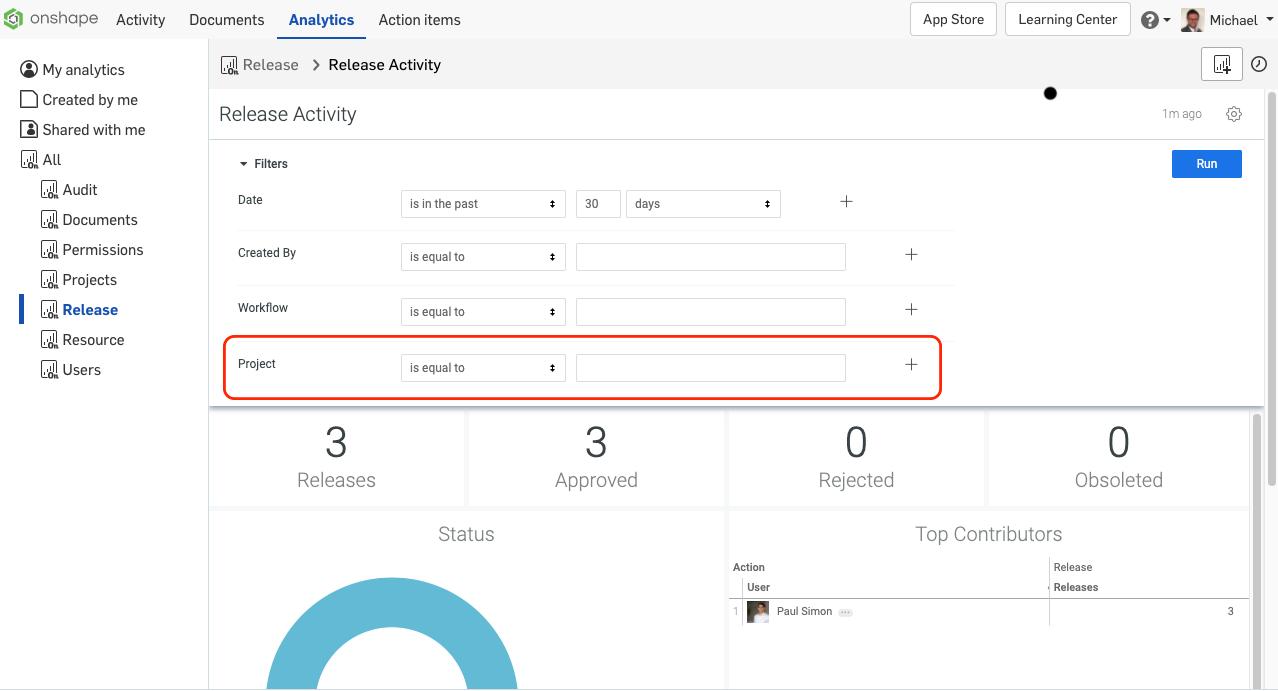Open the Date 'is in the past' dropdown
Image resolution: width=1278 pixels, height=691 pixels.
[x=482, y=204]
